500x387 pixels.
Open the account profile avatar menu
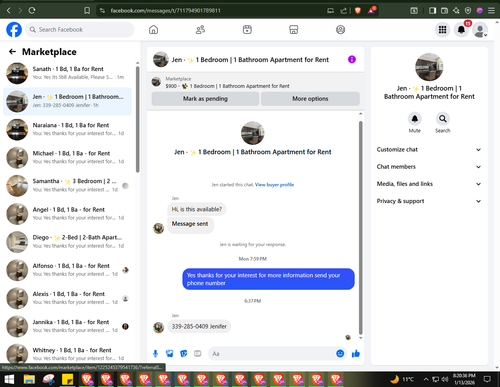[x=480, y=30]
